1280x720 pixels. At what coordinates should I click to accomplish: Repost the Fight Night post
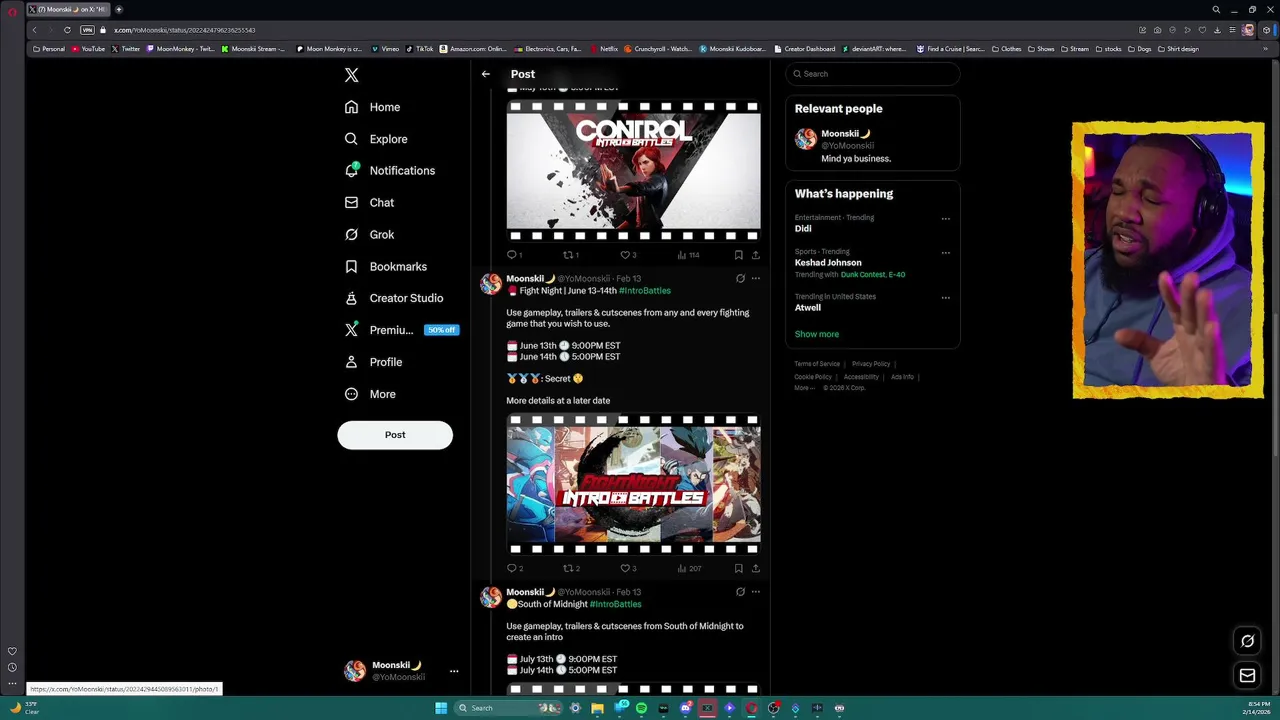pos(571,569)
